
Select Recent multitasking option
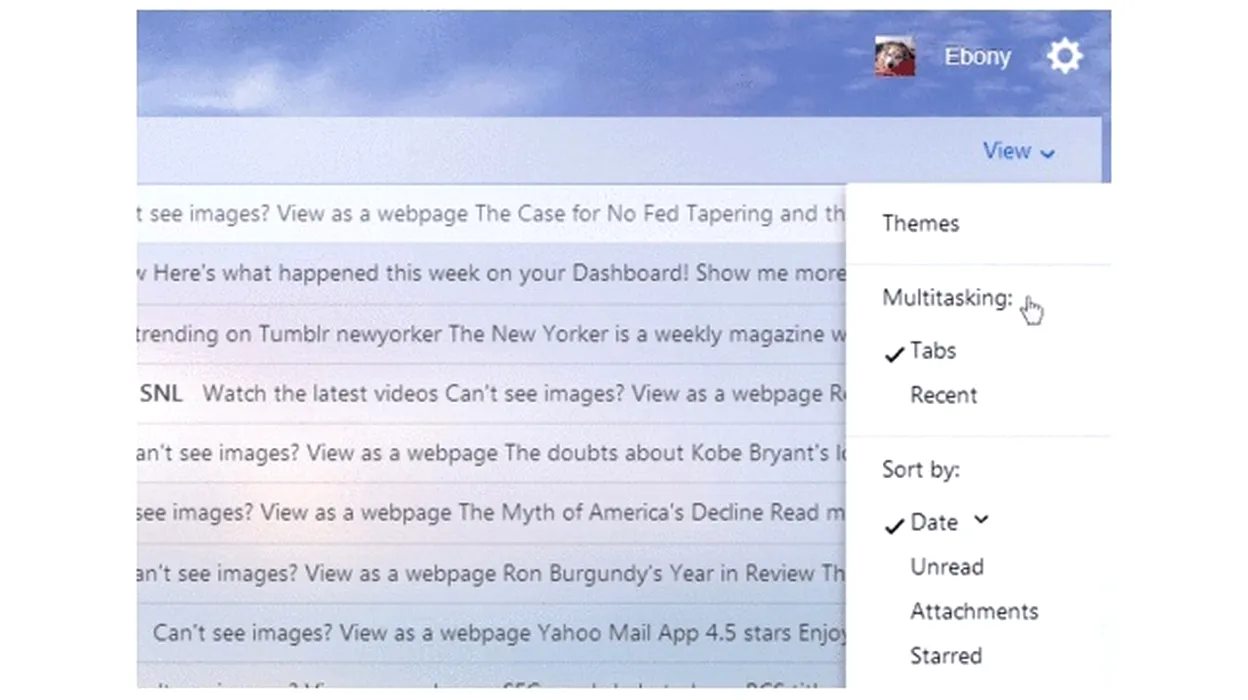click(x=943, y=395)
